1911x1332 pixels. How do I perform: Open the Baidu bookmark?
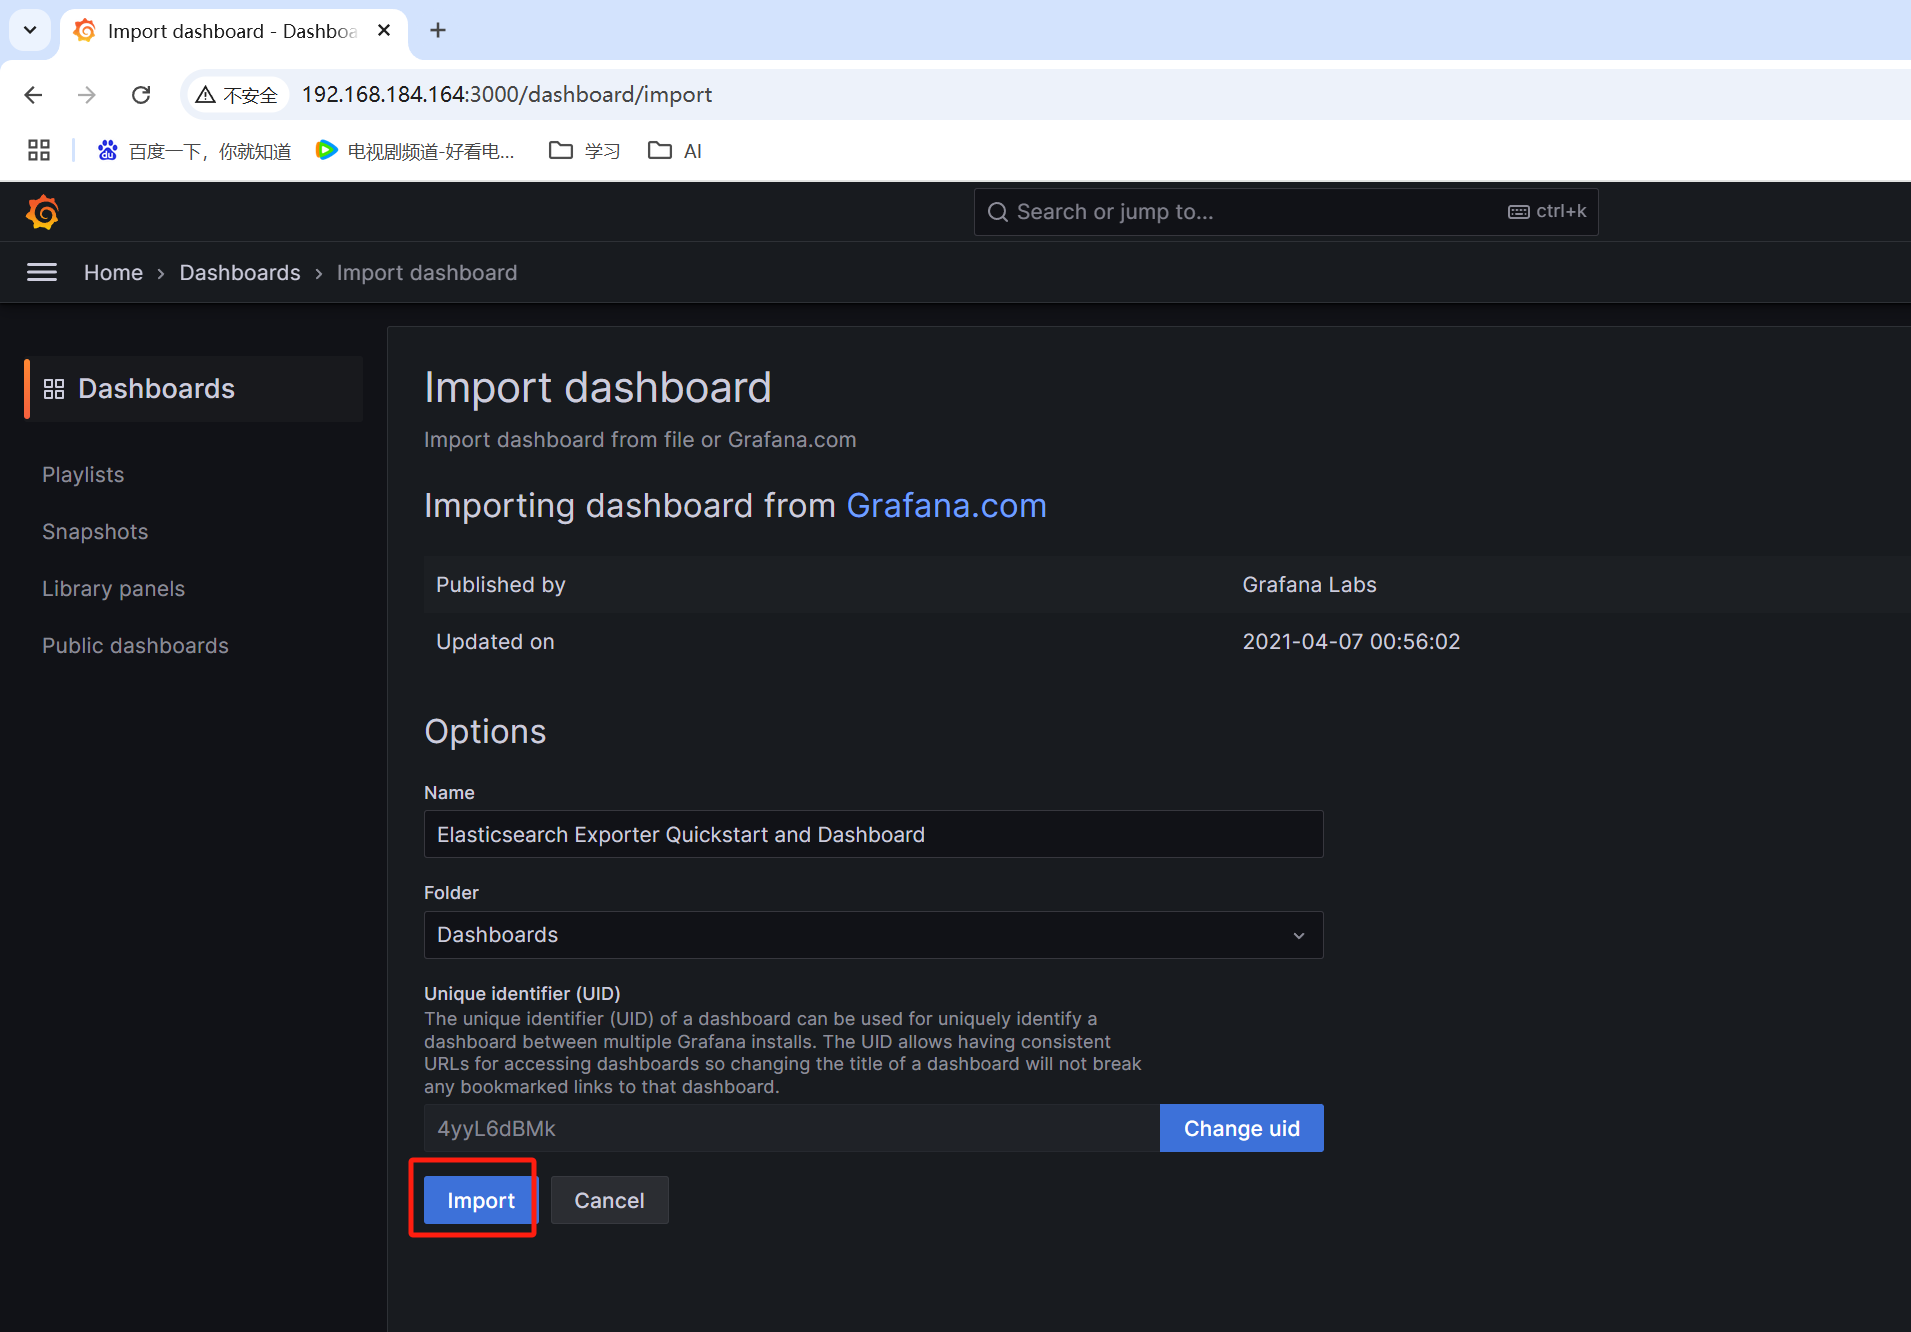click(194, 151)
